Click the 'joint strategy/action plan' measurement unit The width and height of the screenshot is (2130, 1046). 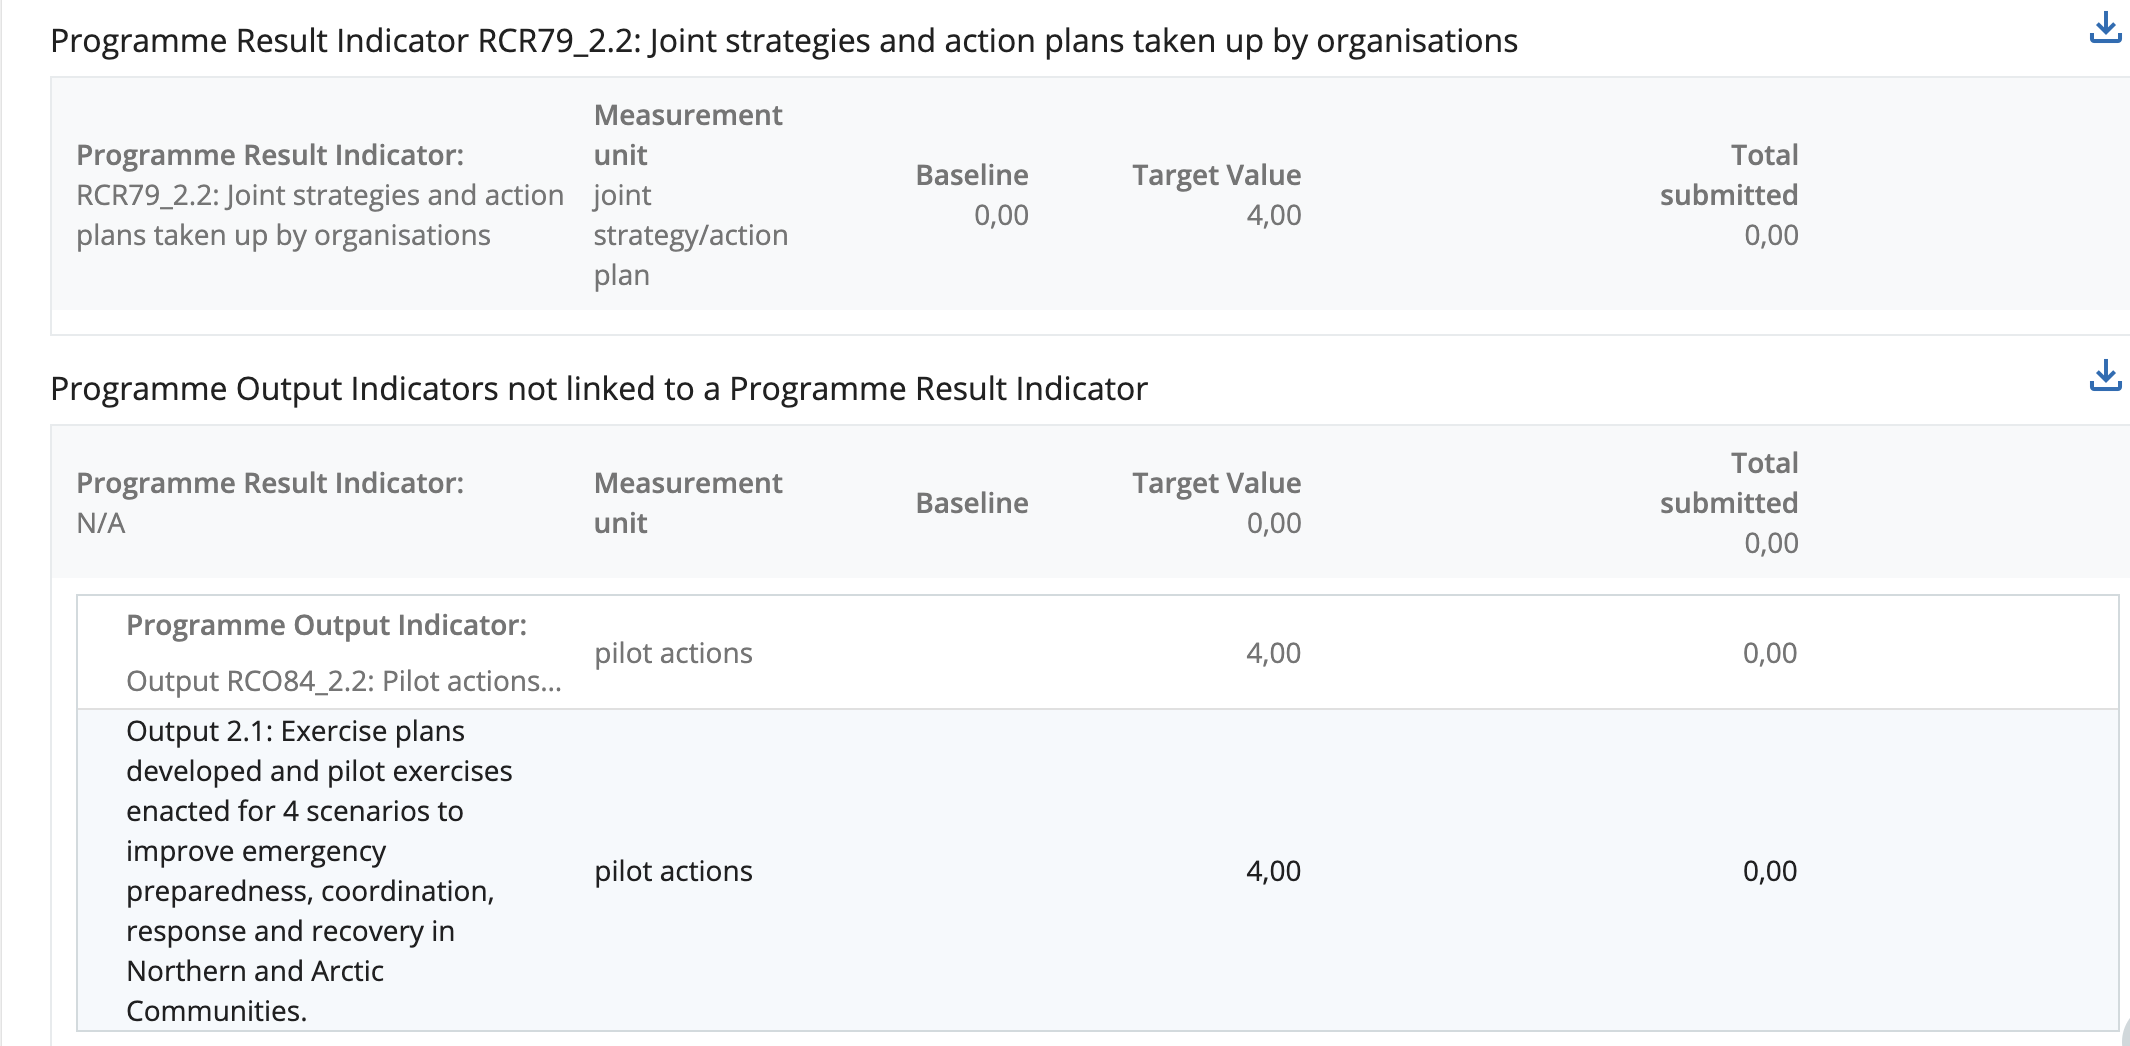(690, 235)
